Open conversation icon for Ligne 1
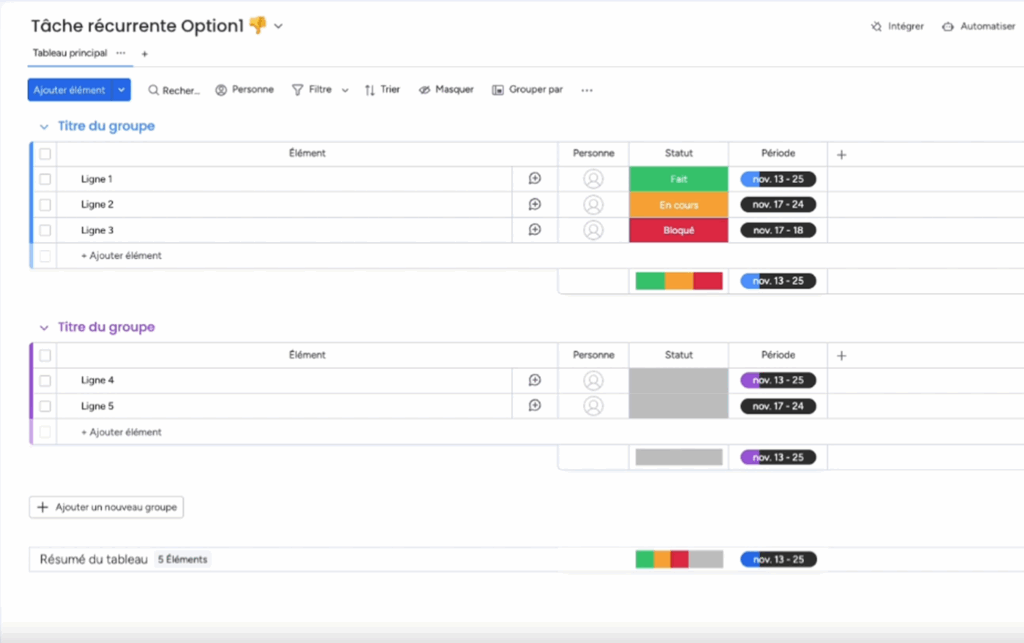Screen dimensions: 1024x643 click(x=535, y=178)
